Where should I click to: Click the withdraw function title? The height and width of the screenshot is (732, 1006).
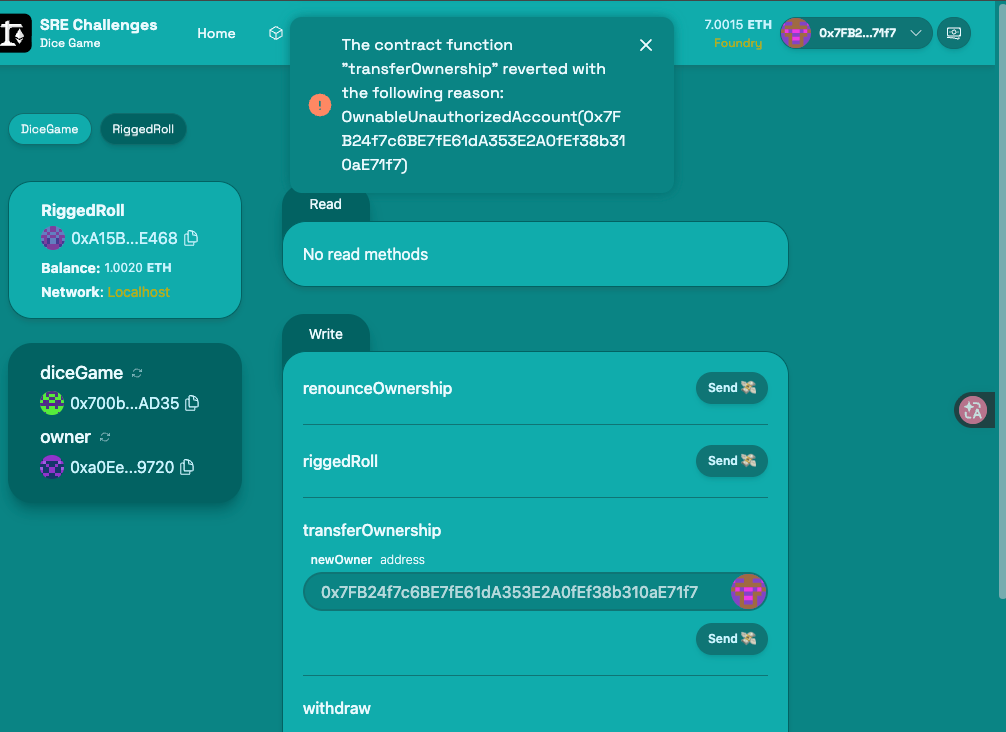click(337, 708)
